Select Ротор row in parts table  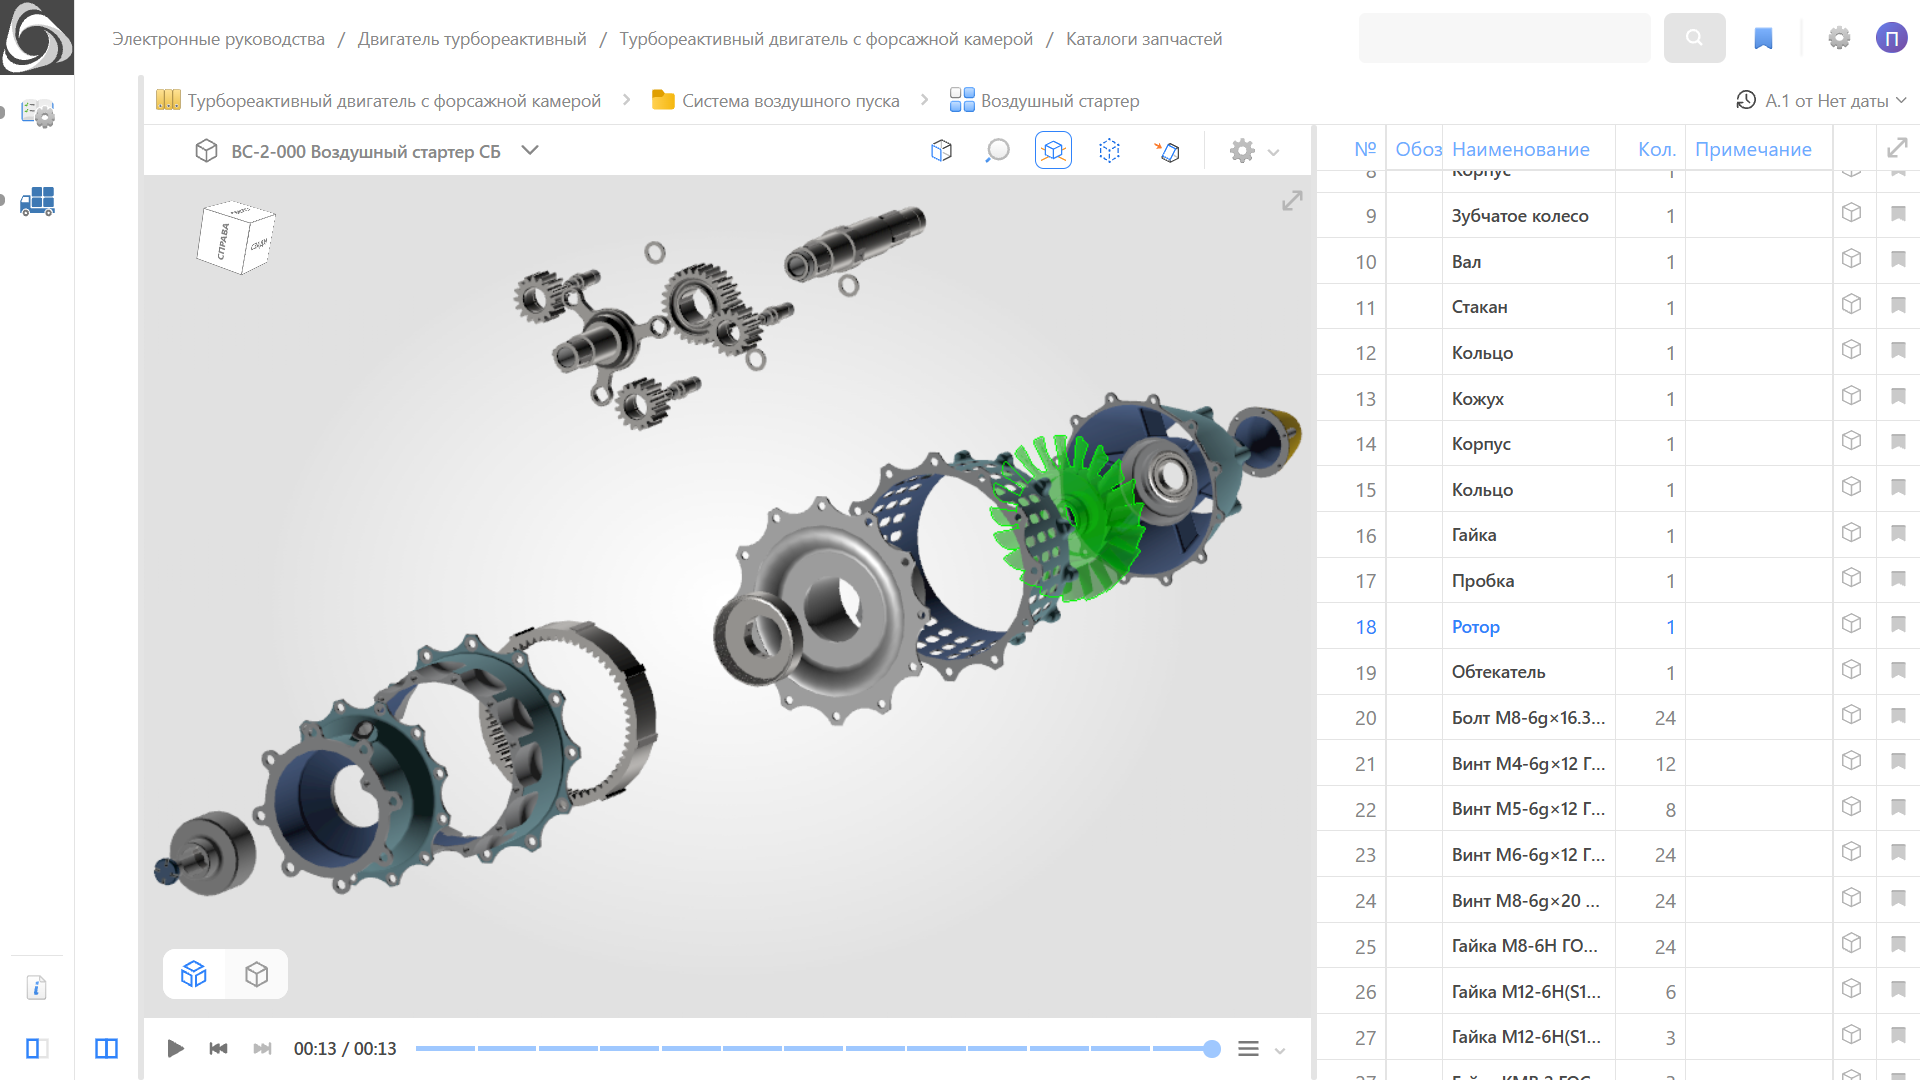pos(1617,627)
